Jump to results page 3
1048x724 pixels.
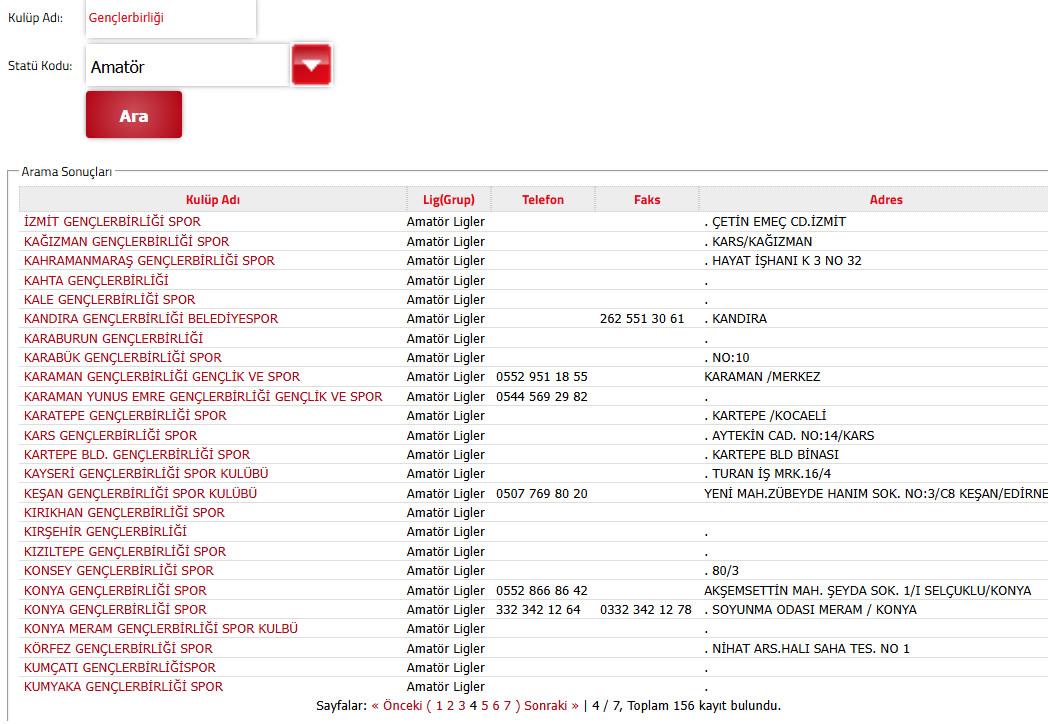point(462,706)
